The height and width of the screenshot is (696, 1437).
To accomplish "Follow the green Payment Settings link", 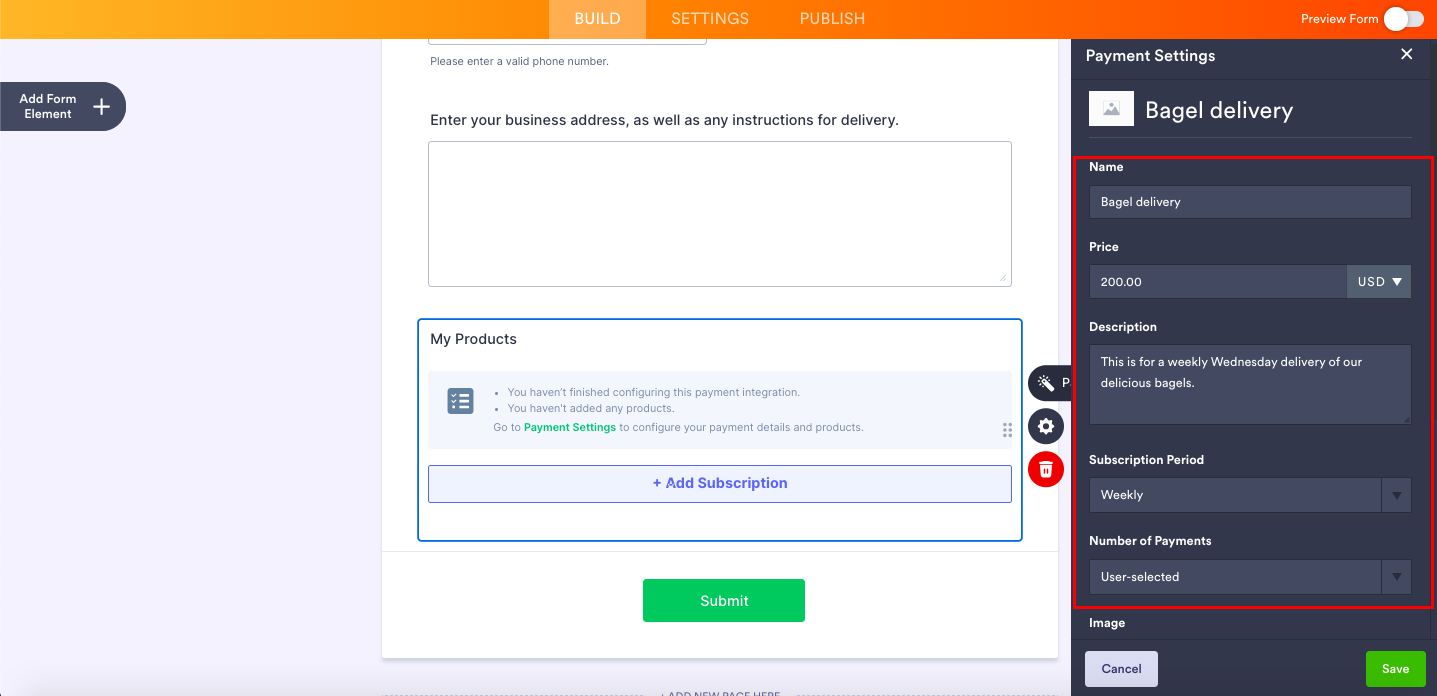I will [570, 427].
